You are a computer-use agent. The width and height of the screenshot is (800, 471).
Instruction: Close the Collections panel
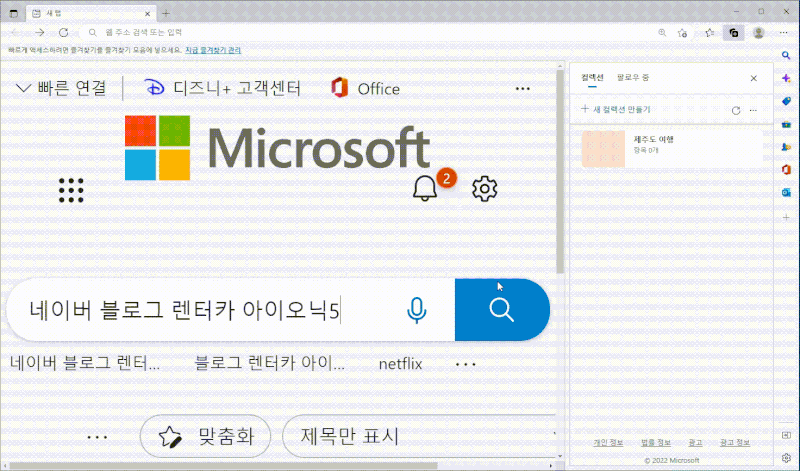click(754, 78)
